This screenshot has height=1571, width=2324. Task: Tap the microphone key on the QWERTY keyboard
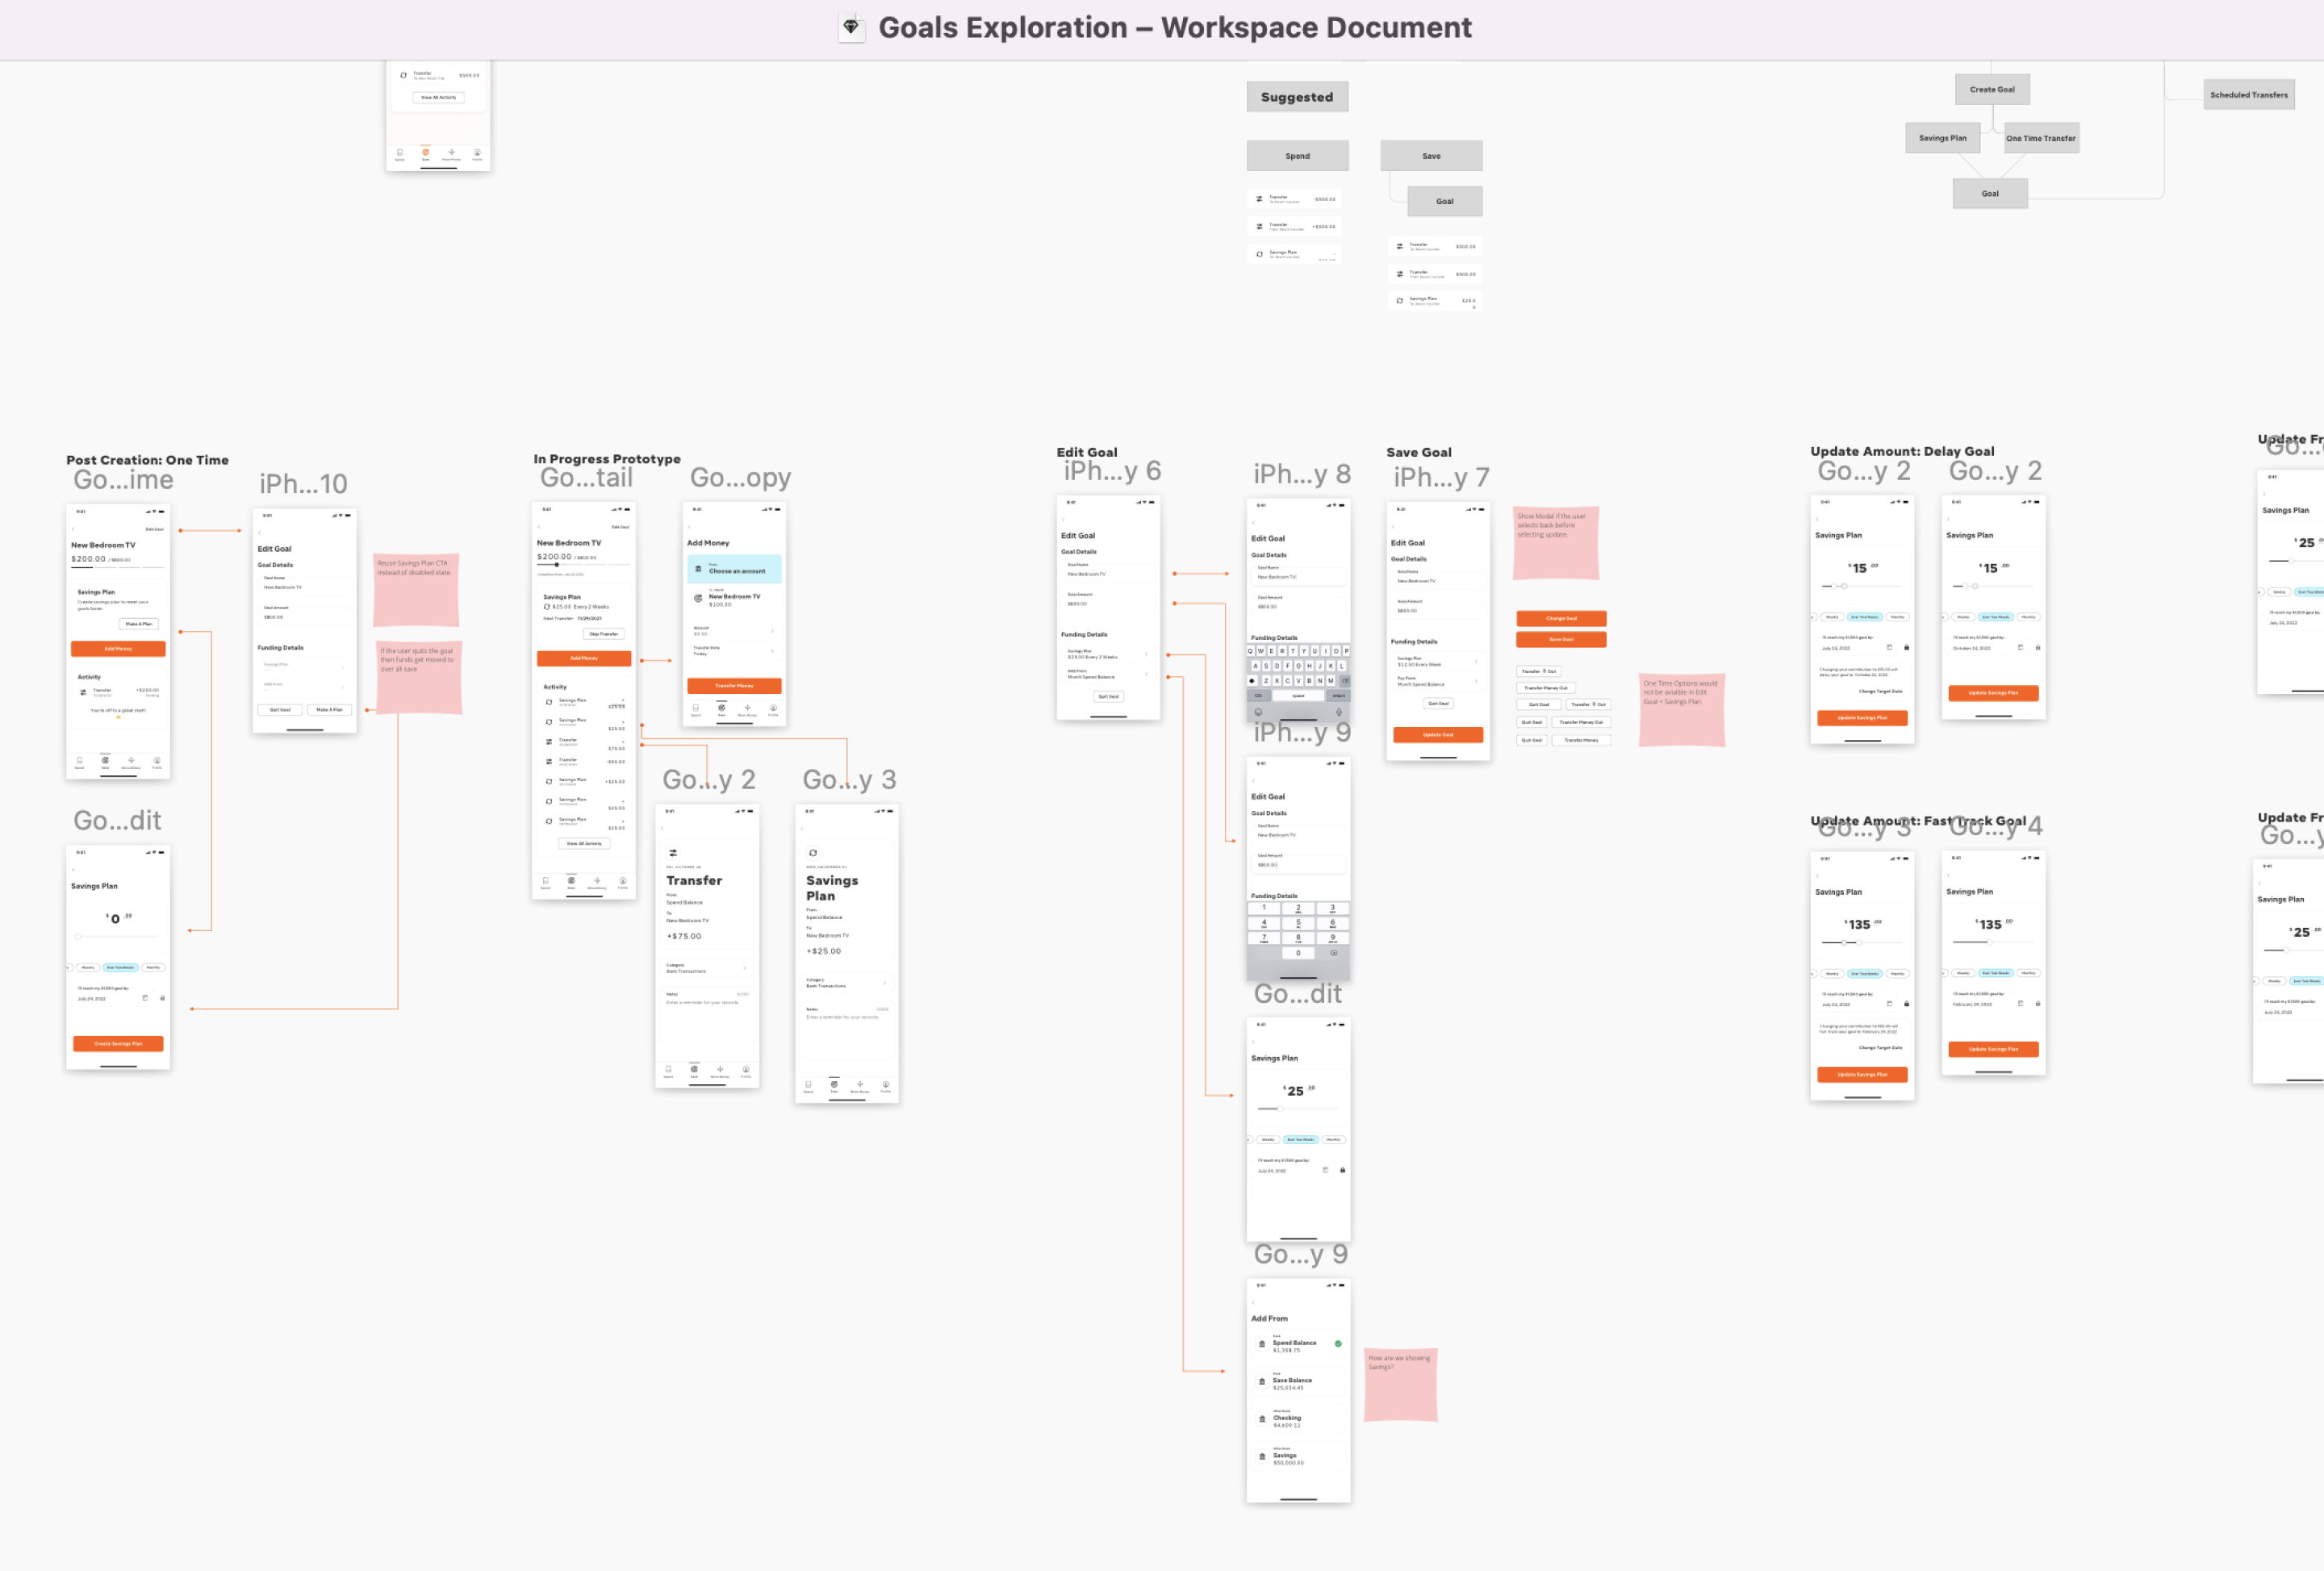coord(1338,712)
